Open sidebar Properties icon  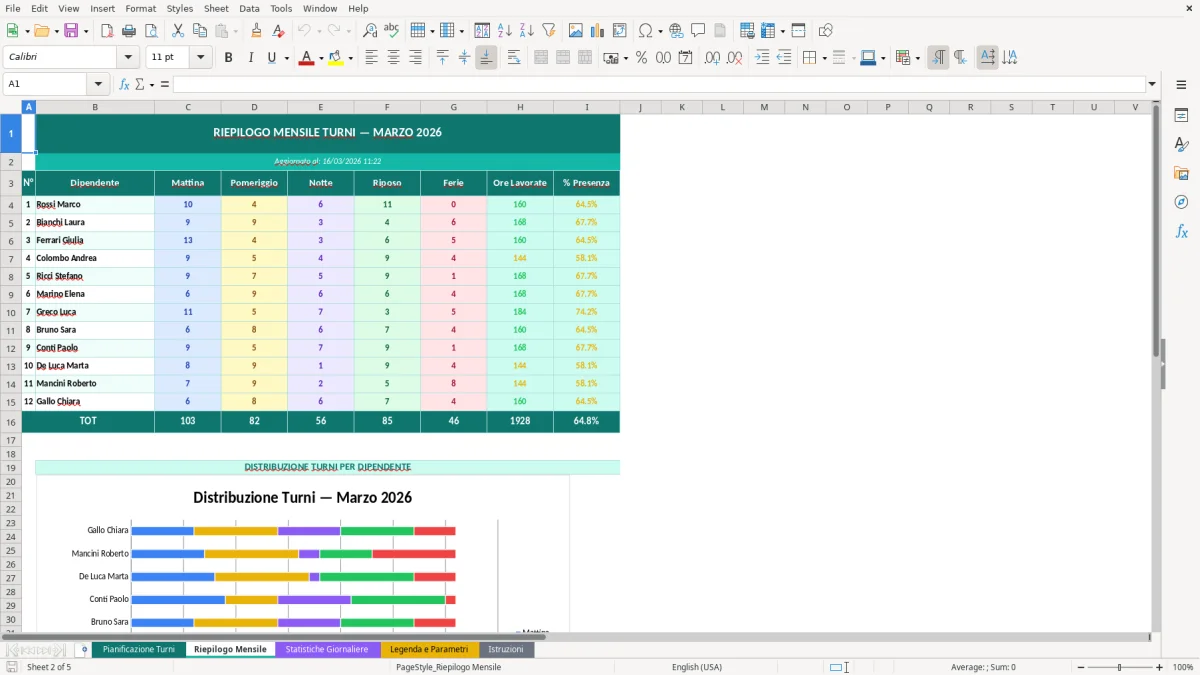[x=1181, y=115]
